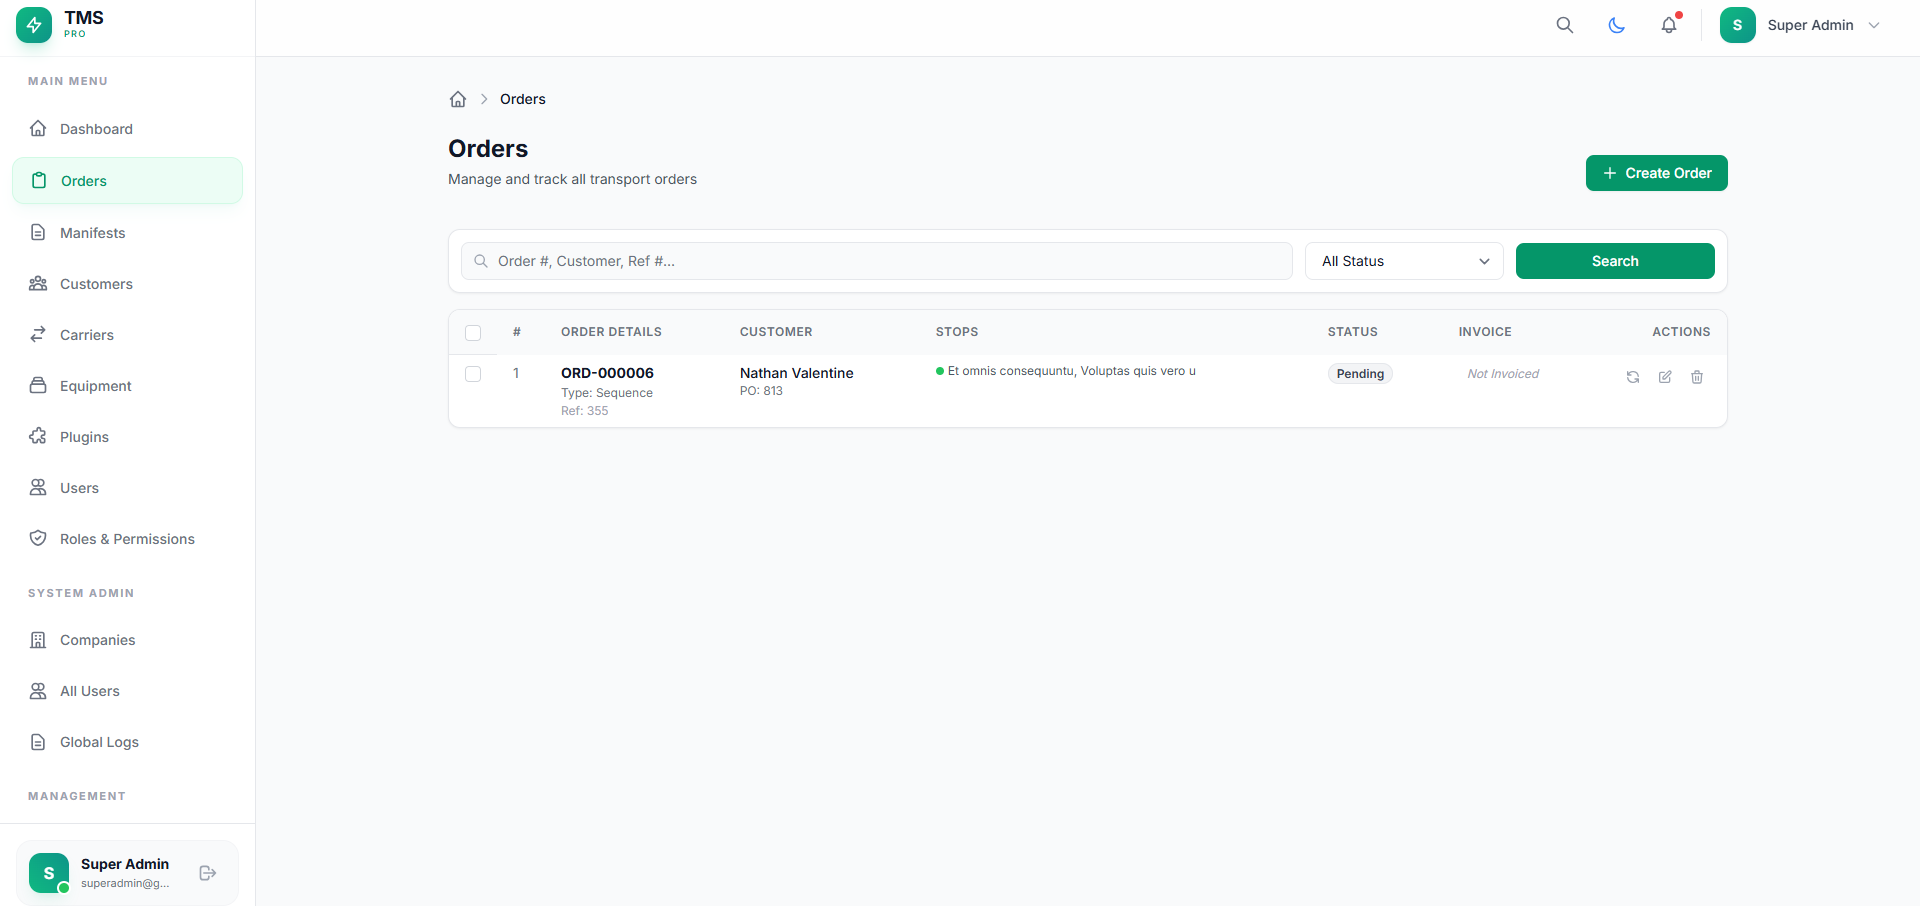Toggle dark mode moon icon
The height and width of the screenshot is (906, 1920).
pos(1617,25)
